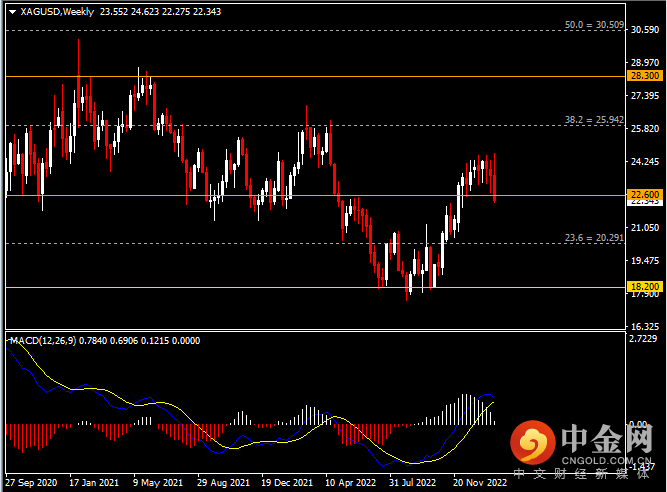Click the 29 Aug 2021 date label
667x492 pixels.
222,480
